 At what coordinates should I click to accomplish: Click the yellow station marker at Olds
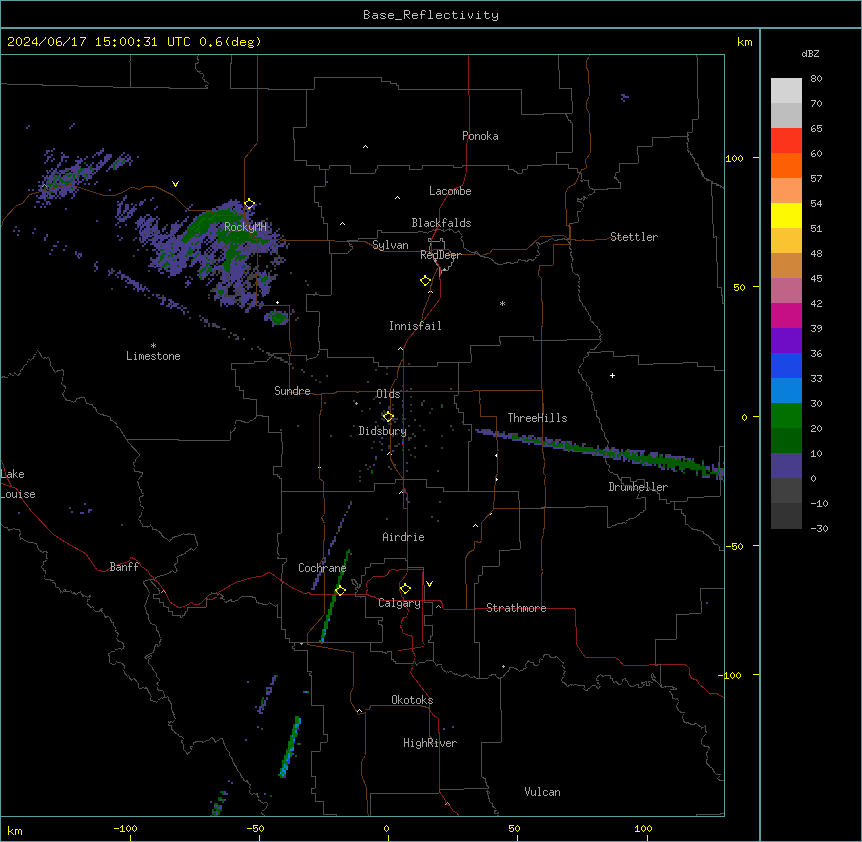tap(388, 417)
